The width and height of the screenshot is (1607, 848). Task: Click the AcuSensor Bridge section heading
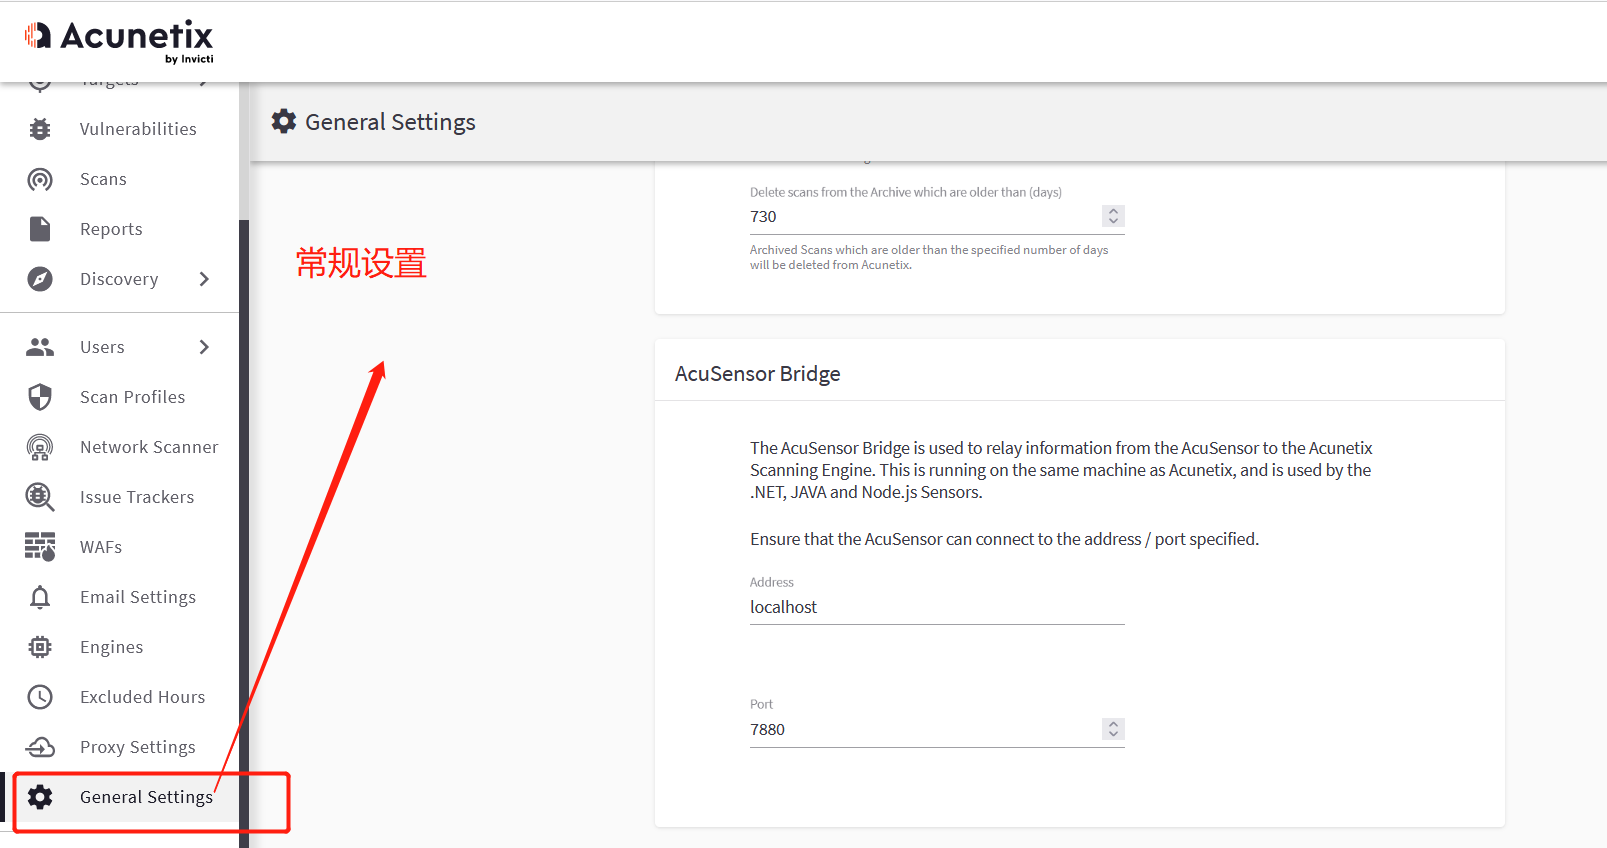757,373
